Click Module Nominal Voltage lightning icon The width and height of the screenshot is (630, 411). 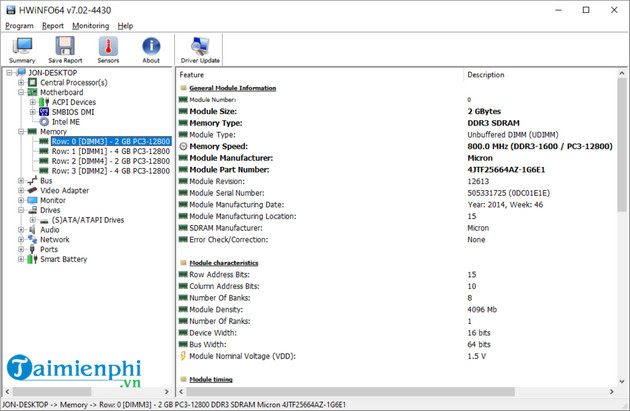tap(183, 356)
